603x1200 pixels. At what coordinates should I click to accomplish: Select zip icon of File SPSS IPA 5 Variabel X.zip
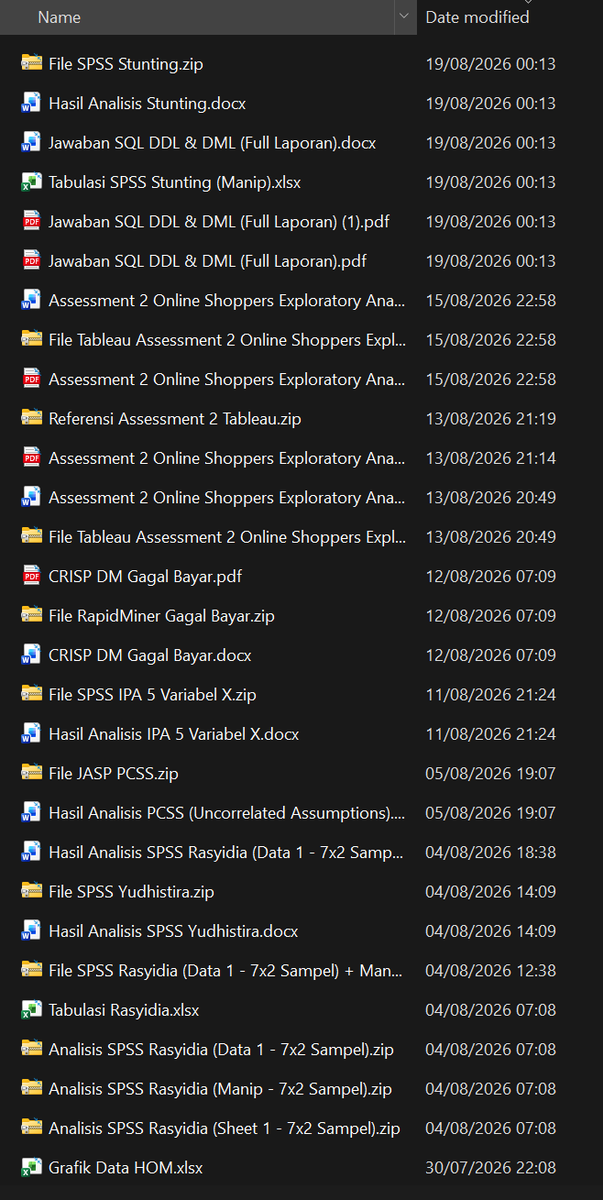point(31,695)
